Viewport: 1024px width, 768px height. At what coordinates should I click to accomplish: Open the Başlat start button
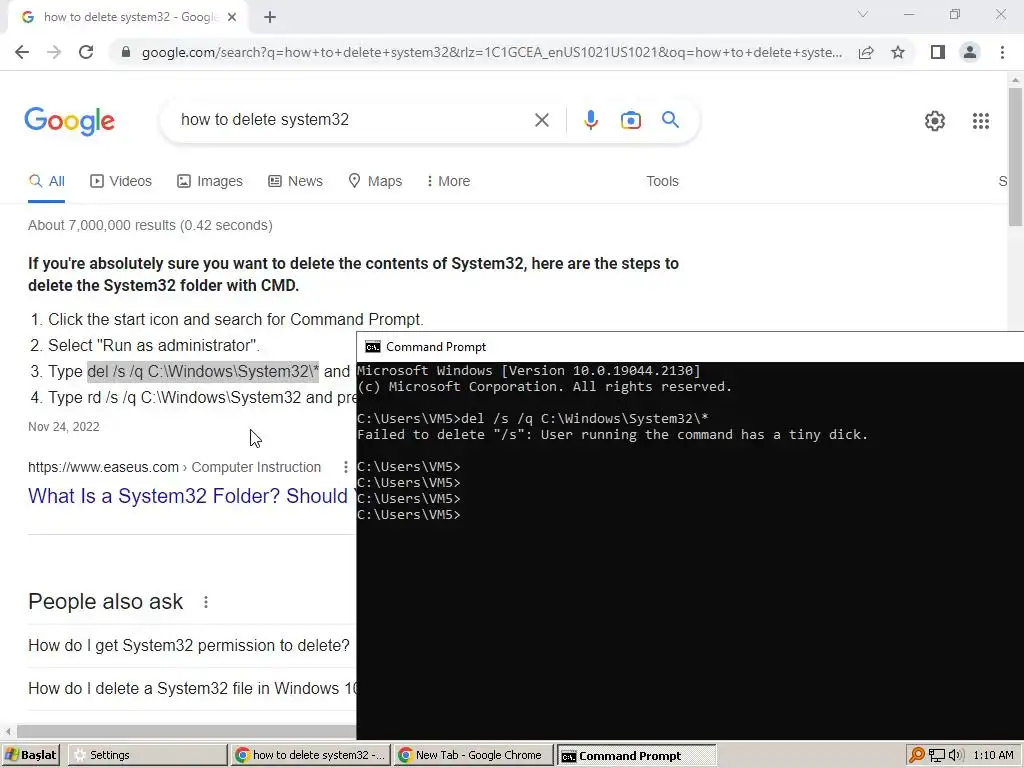click(31, 755)
